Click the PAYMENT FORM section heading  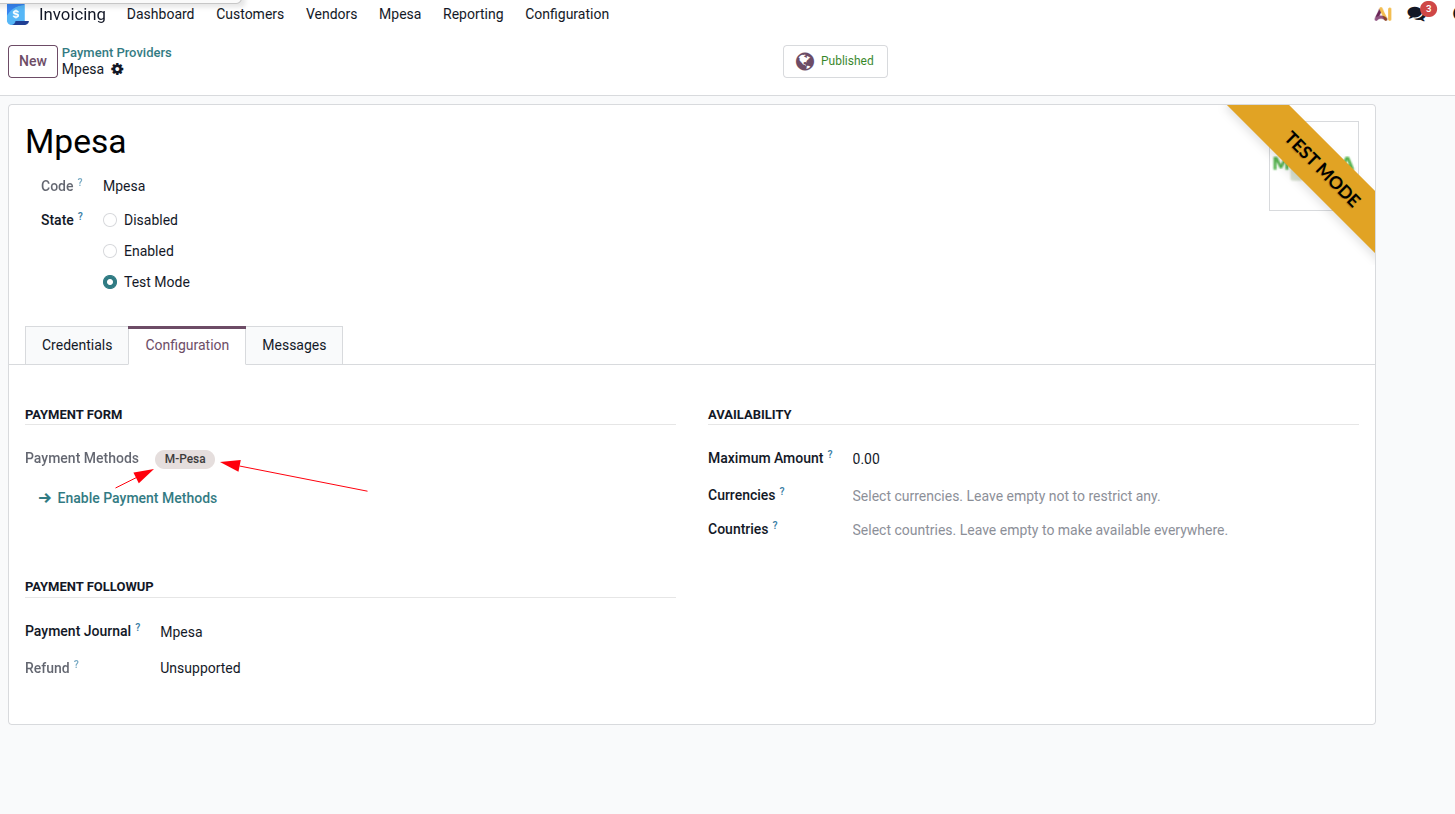pos(74,414)
